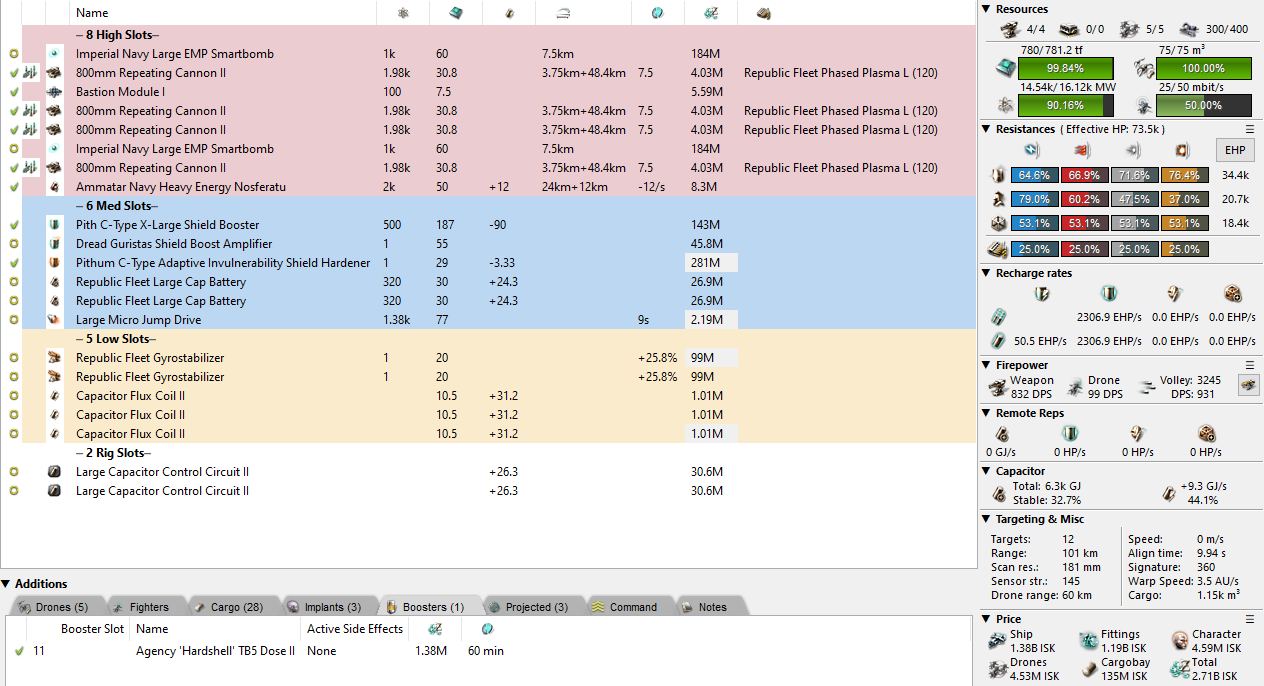Viewport: 1264px width, 686px height.
Task: Click the Firepower panel's weapon toggle icon button
Action: pos(1248,385)
